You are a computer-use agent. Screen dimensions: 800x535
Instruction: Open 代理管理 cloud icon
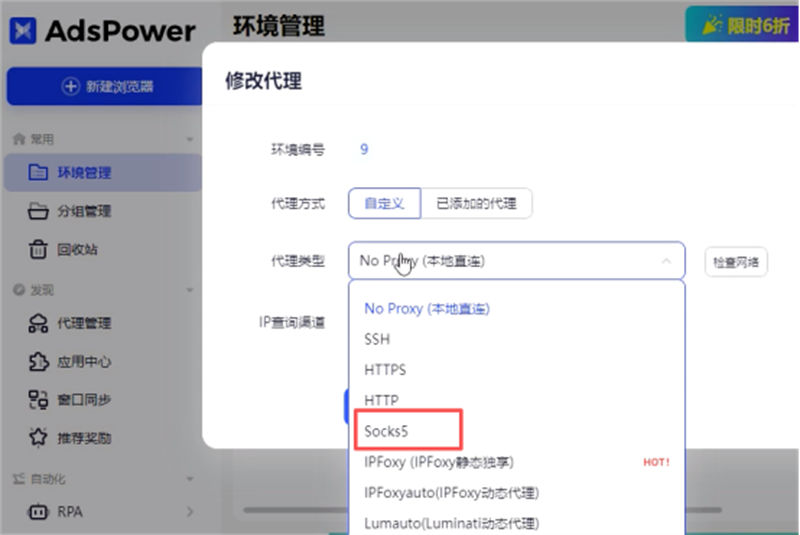[38, 323]
